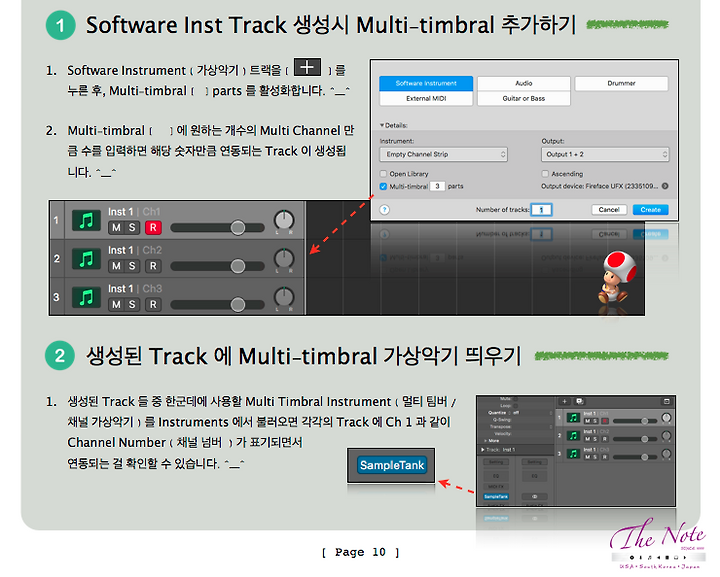Click Ch3 volume slider in large track list

click(x=218, y=305)
